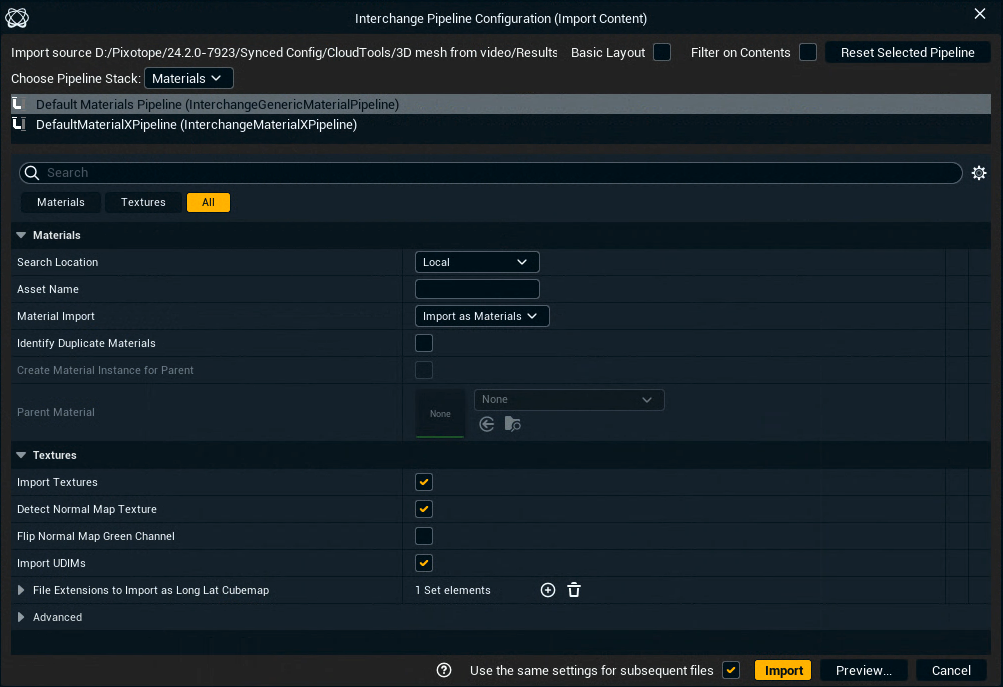Click the trash icon to empty set
Image resolution: width=1003 pixels, height=687 pixels.
point(574,590)
